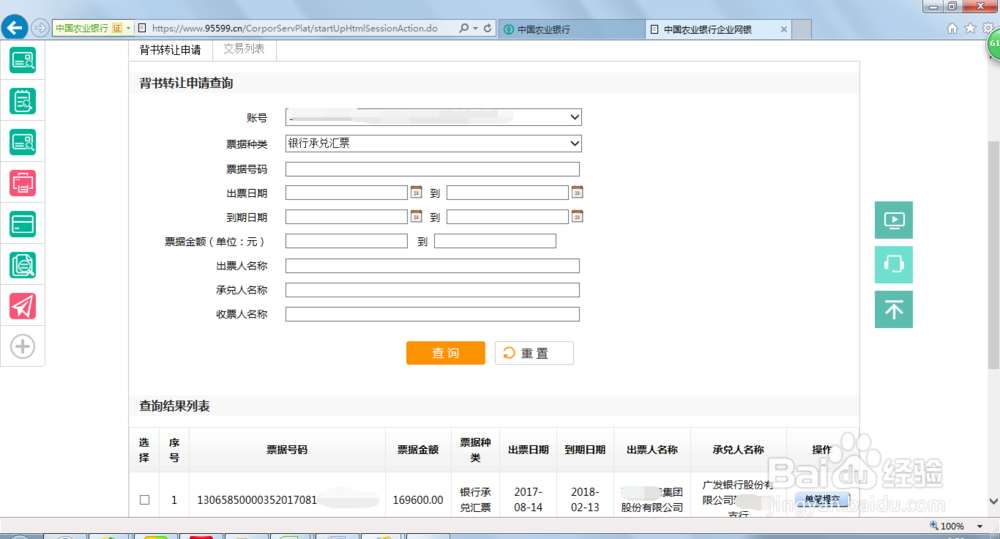1000x539 pixels.
Task: Open calendar for 出票日期 end date
Action: tap(577, 192)
